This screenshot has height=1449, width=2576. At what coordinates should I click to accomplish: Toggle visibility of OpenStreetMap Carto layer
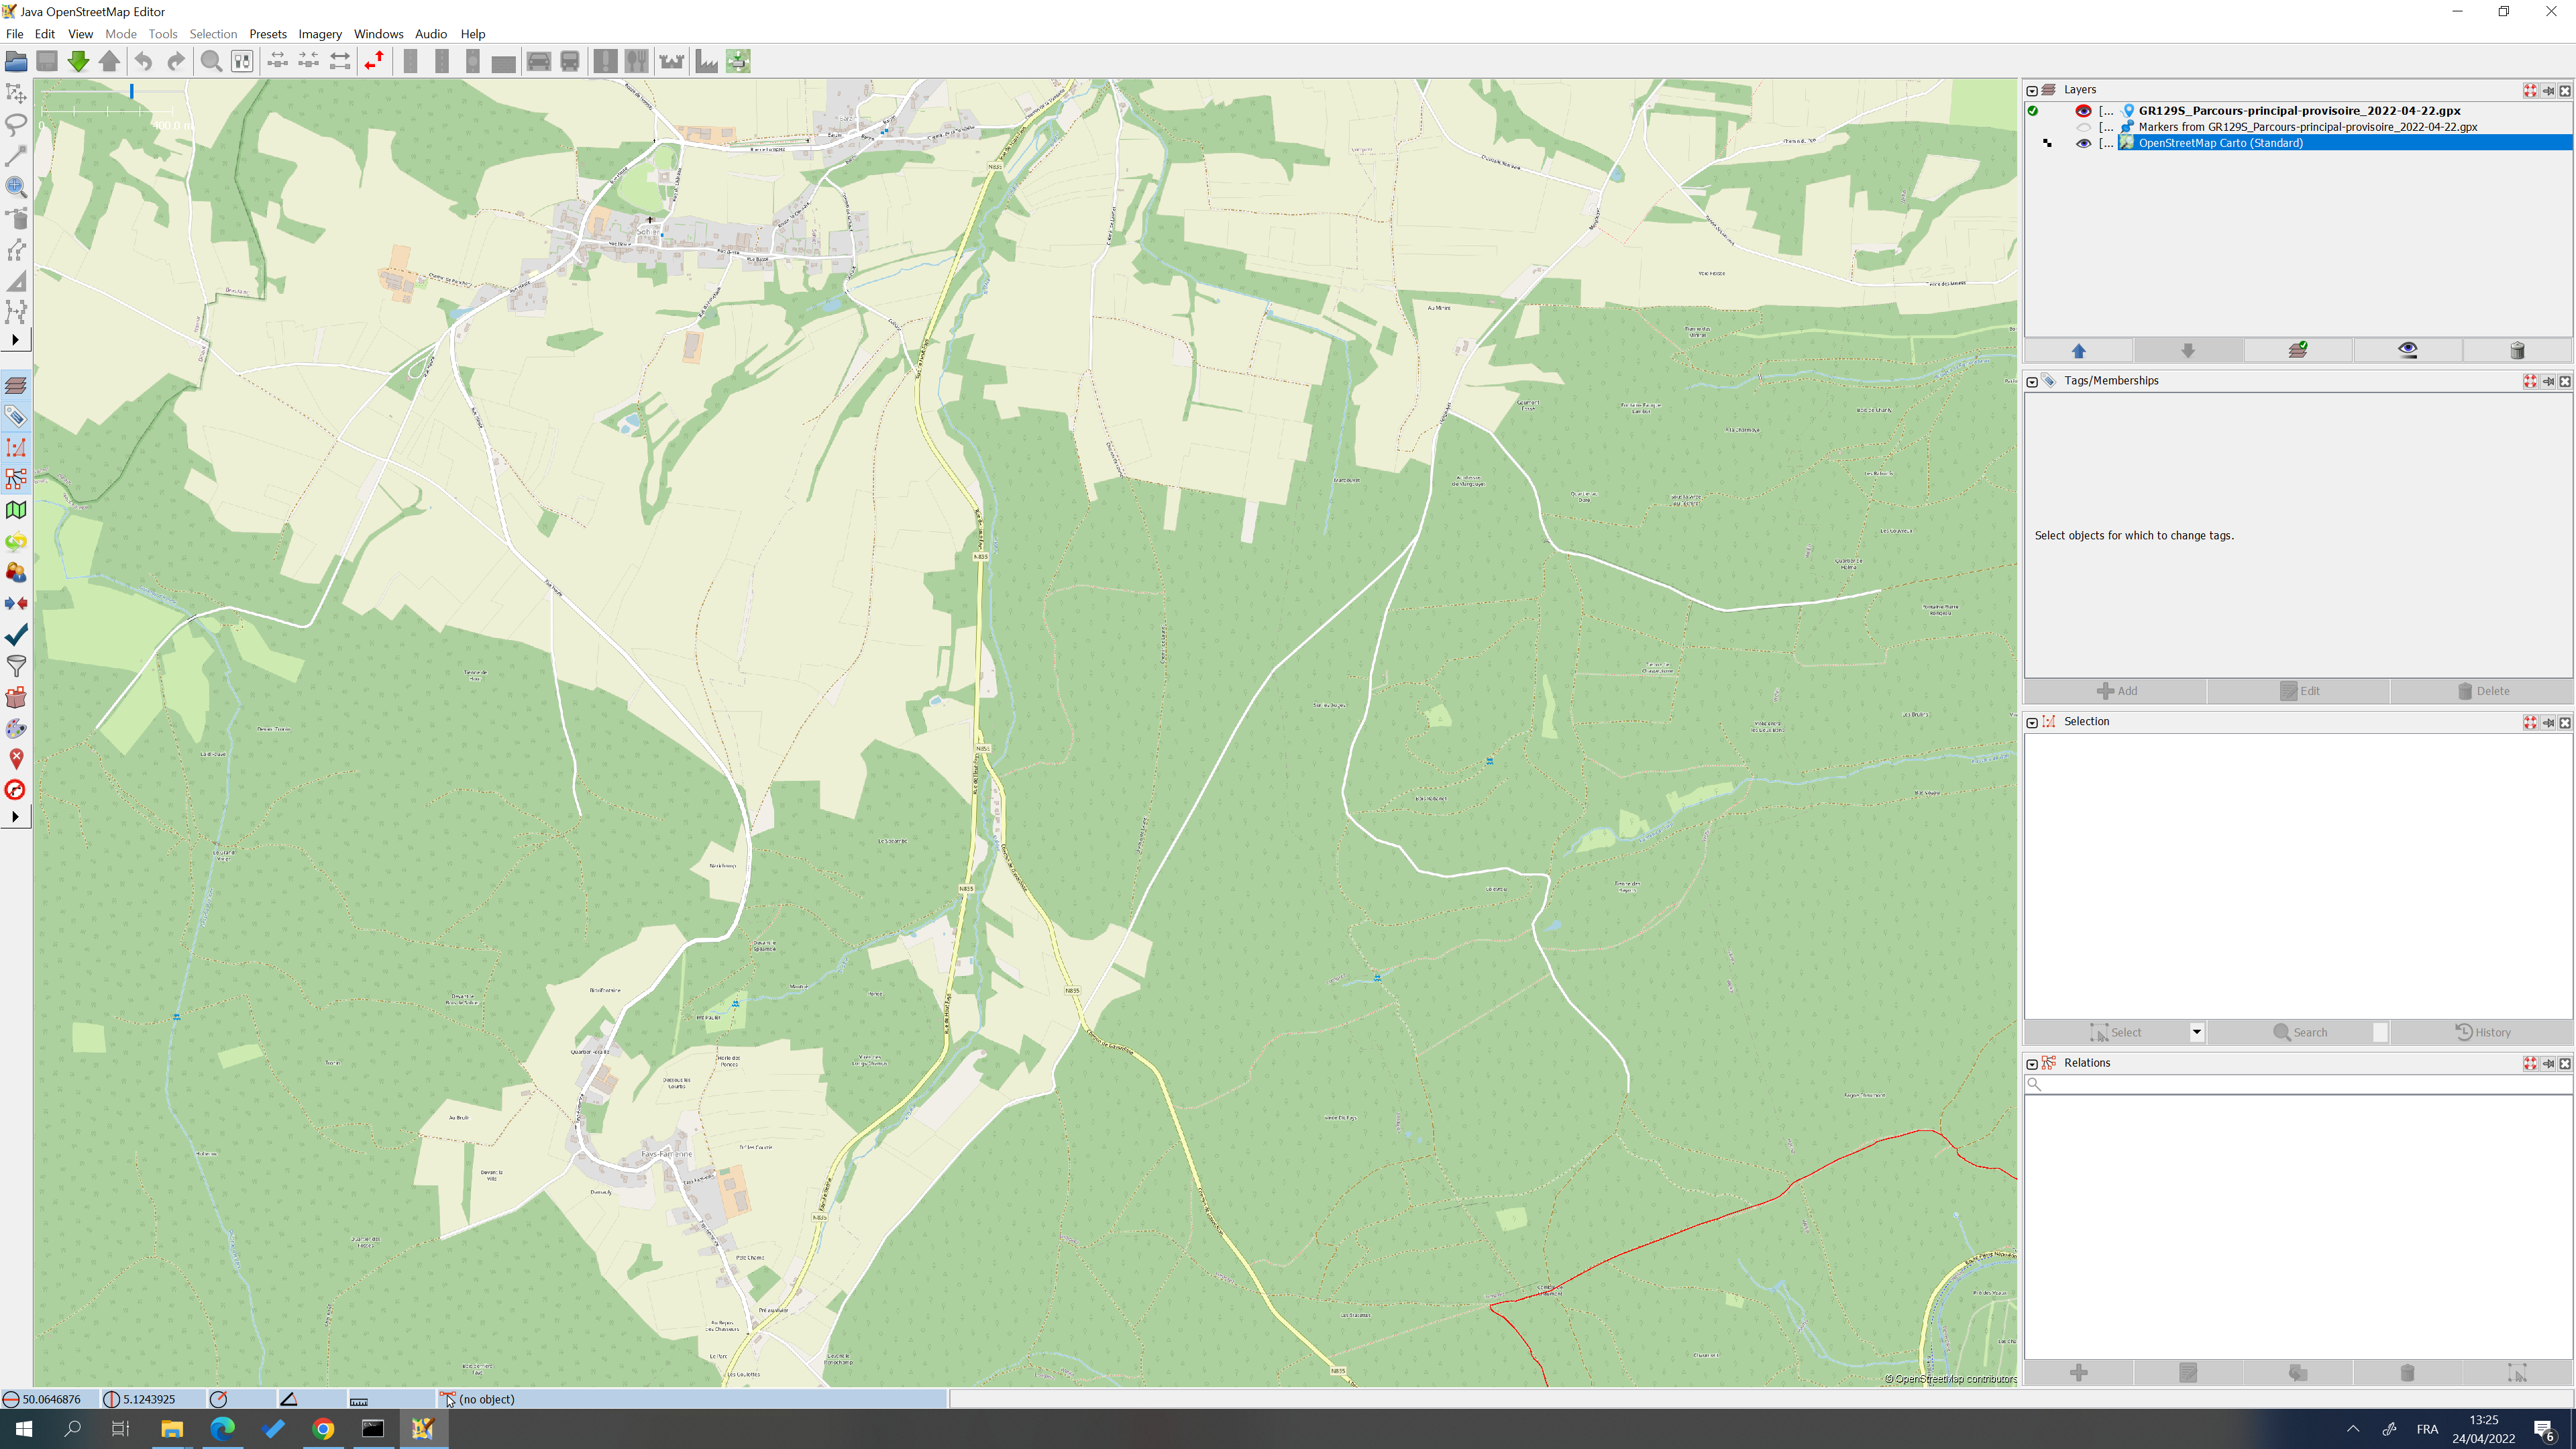[2083, 143]
